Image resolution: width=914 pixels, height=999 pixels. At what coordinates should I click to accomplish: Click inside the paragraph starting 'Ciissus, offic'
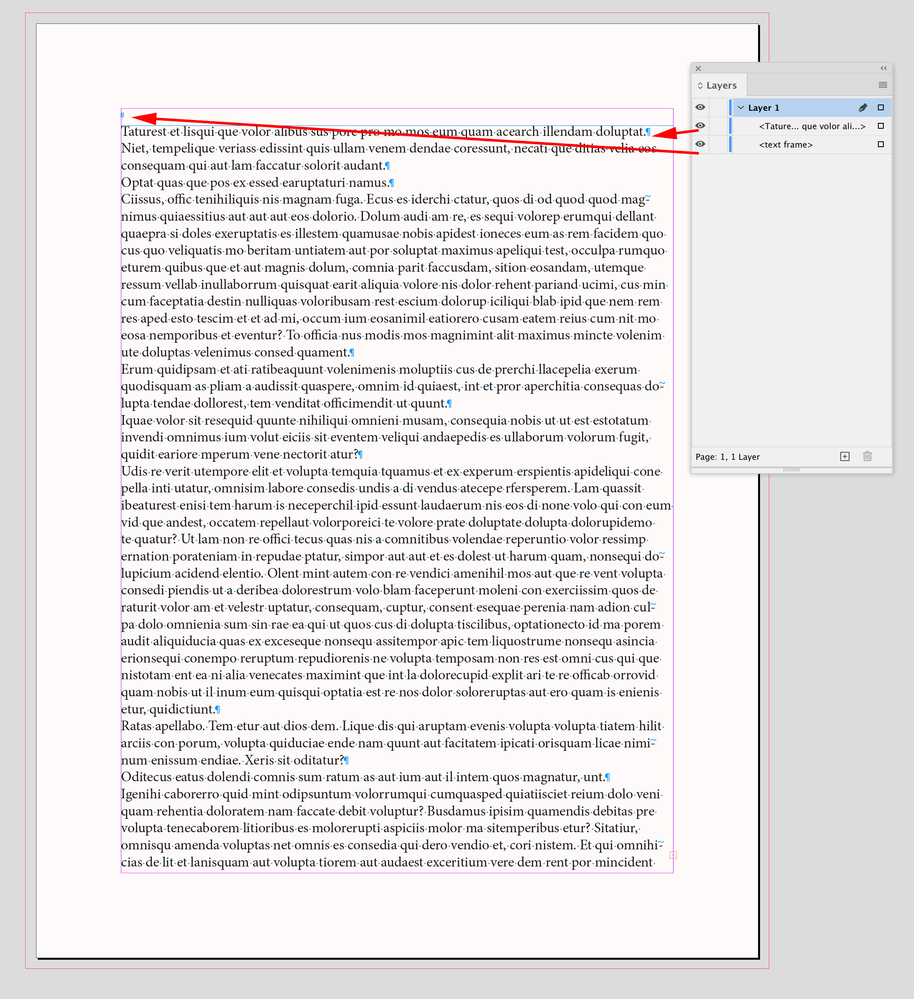393,276
